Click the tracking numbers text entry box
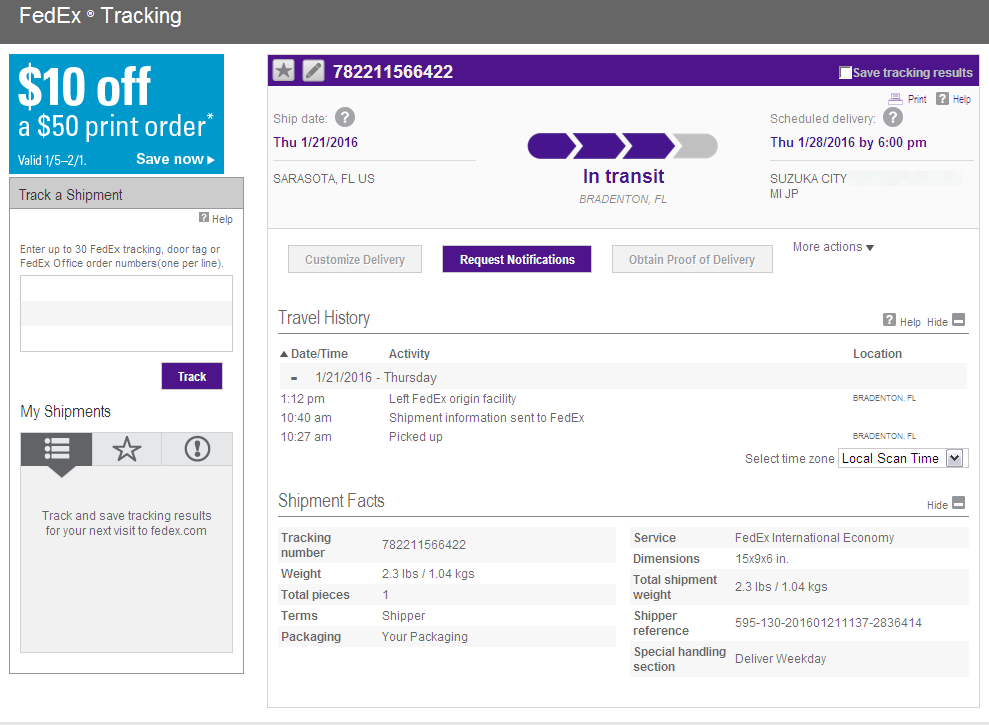The height and width of the screenshot is (725, 989). pyautogui.click(x=126, y=313)
